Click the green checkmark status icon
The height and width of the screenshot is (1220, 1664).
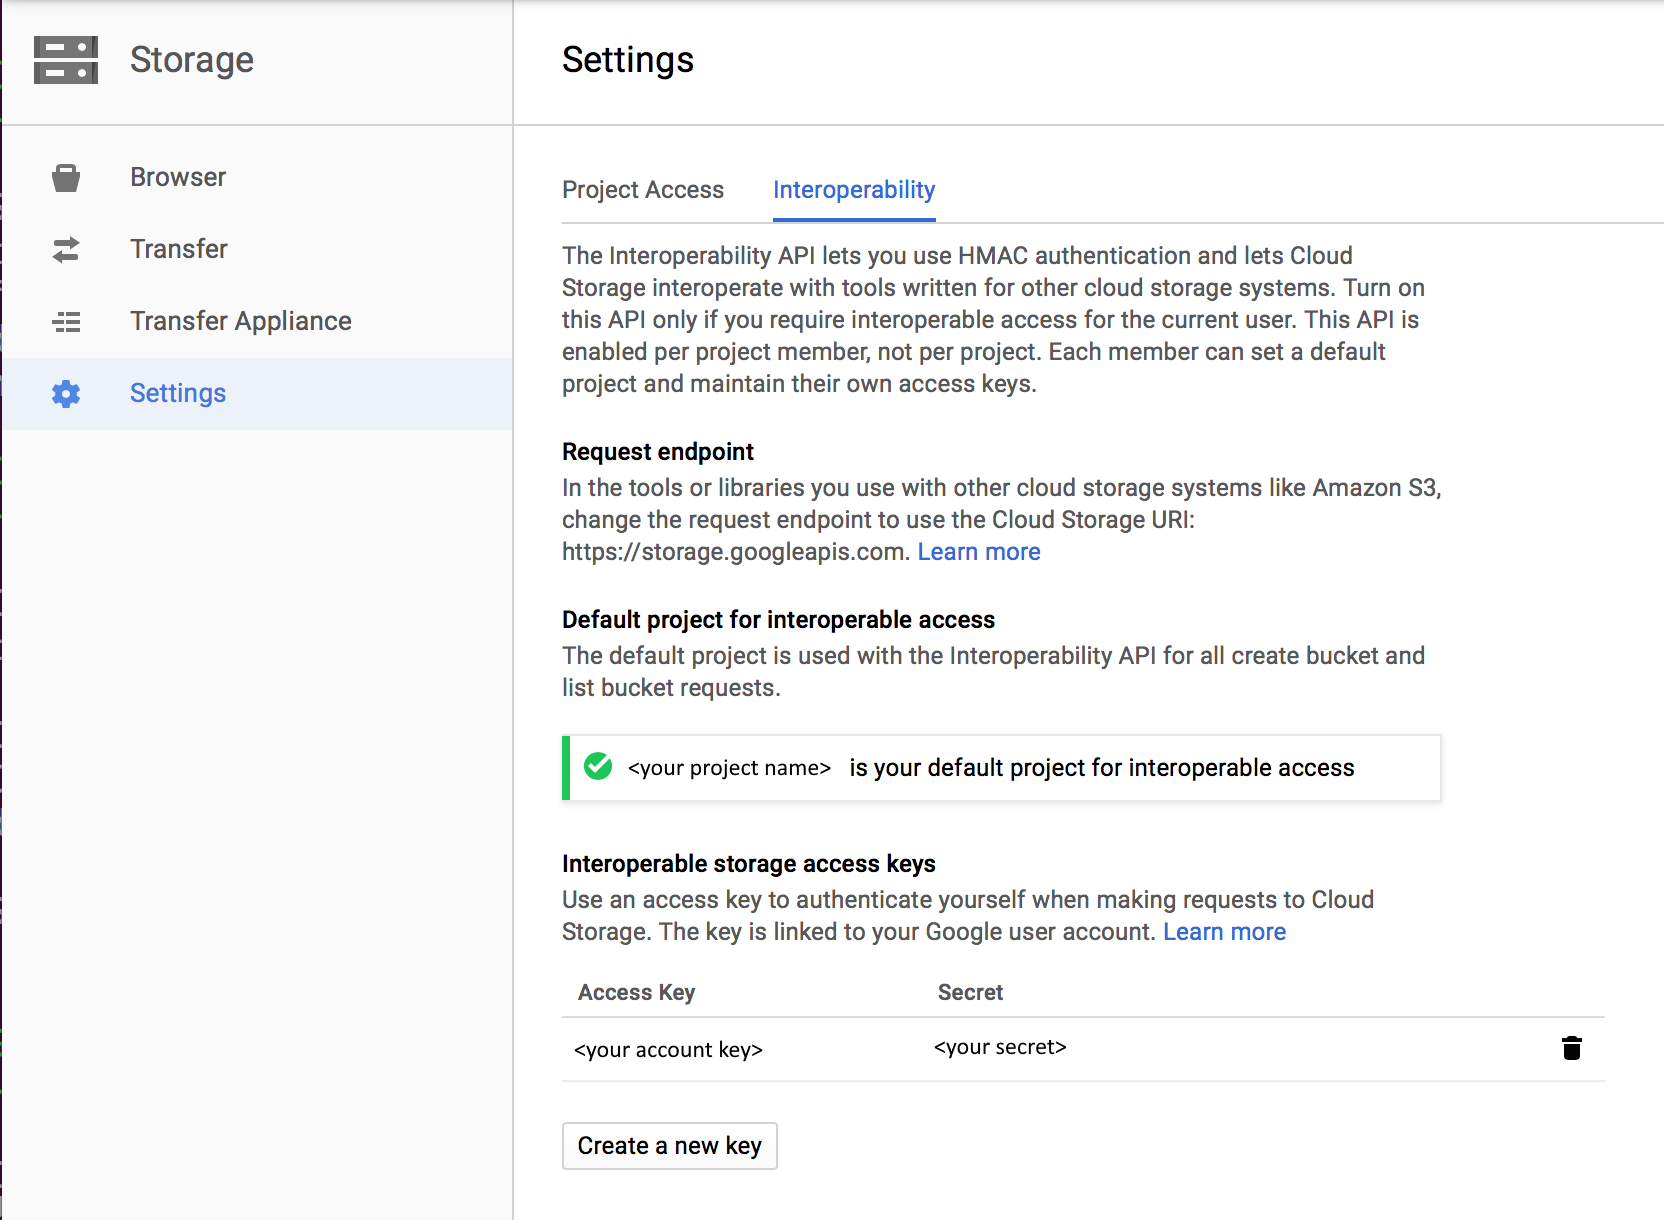click(597, 767)
